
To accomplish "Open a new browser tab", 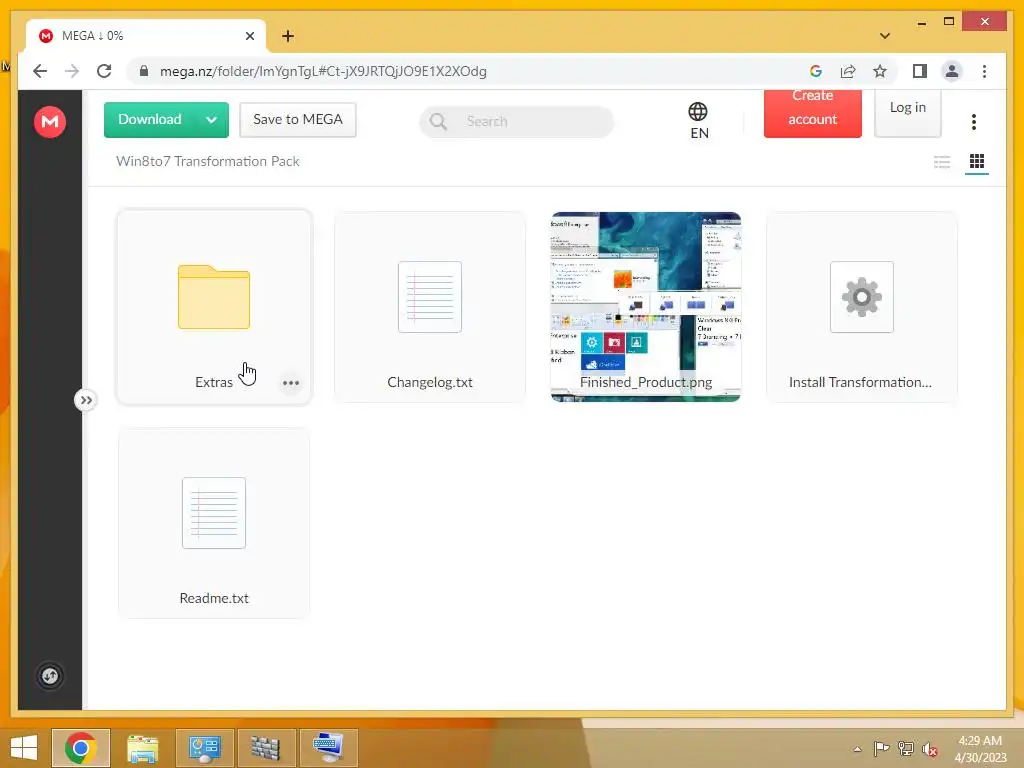I will point(288,36).
